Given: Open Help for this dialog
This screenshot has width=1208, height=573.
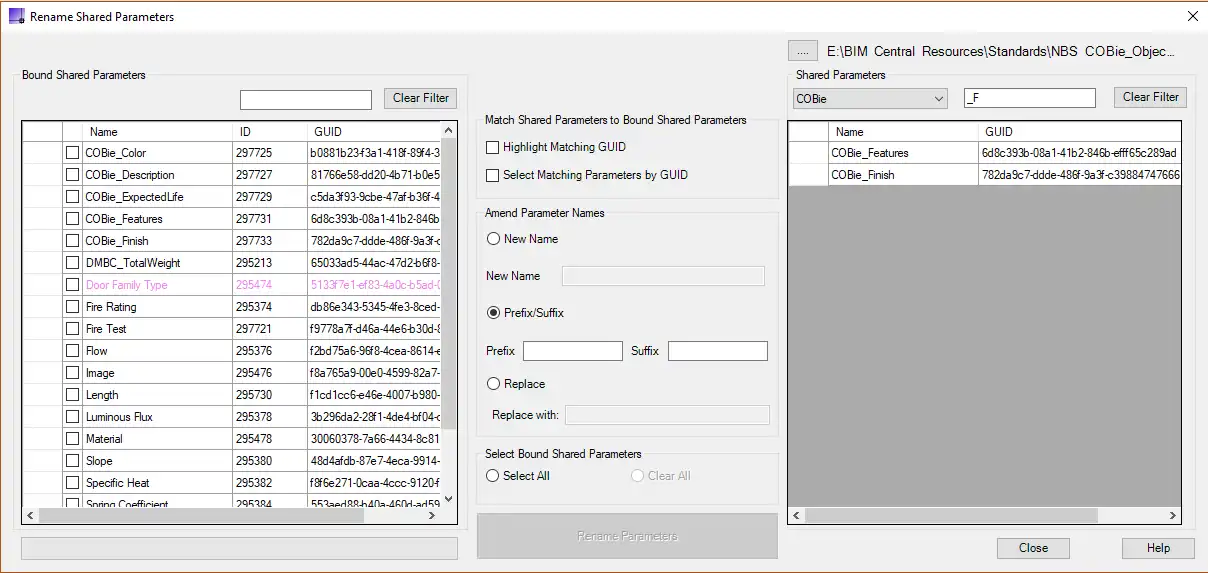Looking at the screenshot, I should (x=1157, y=548).
